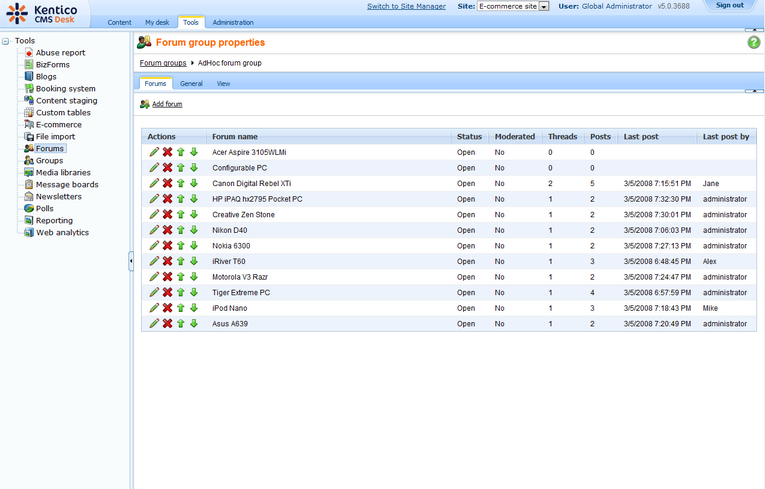Click the Switch to Site Manager link
The height and width of the screenshot is (489, 765).
pos(406,6)
